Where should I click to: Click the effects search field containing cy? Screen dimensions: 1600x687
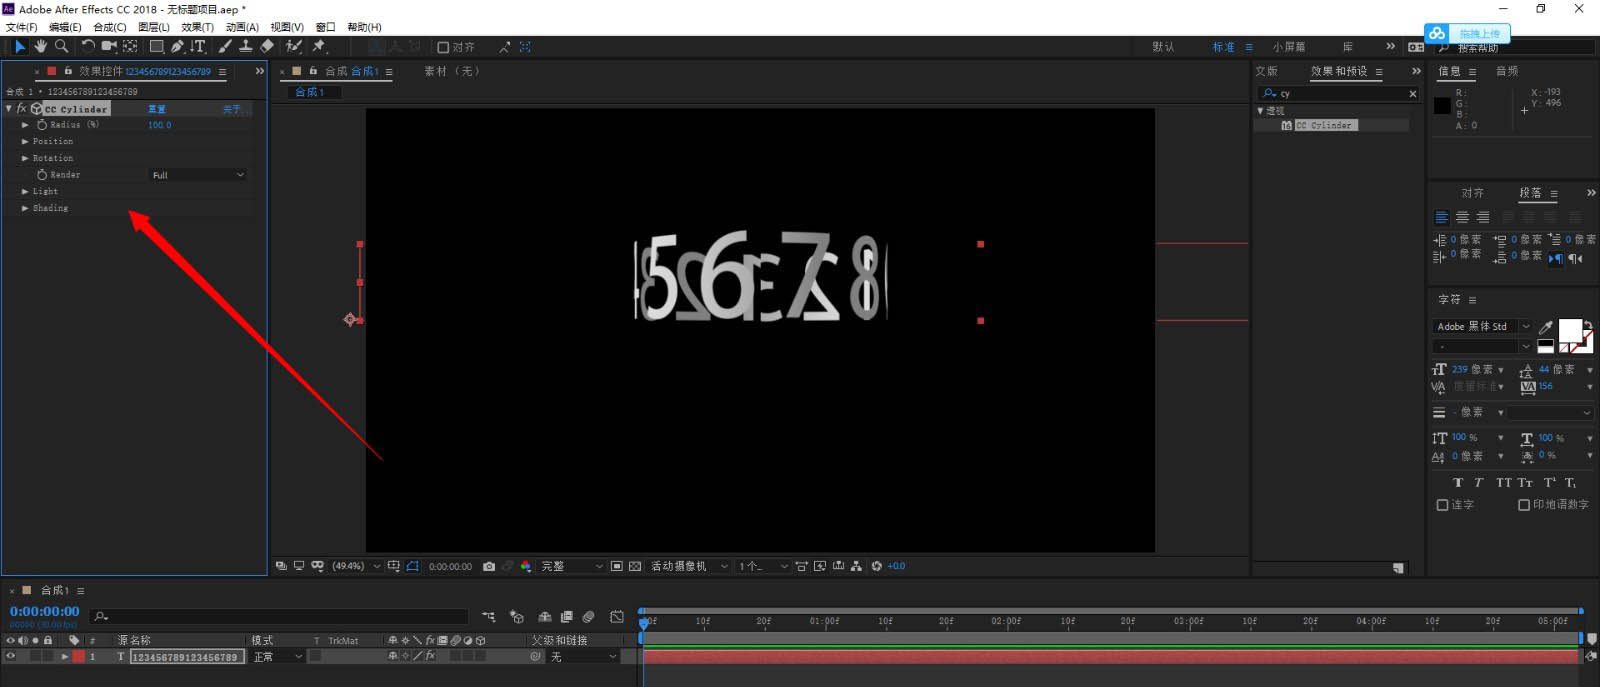(1340, 93)
